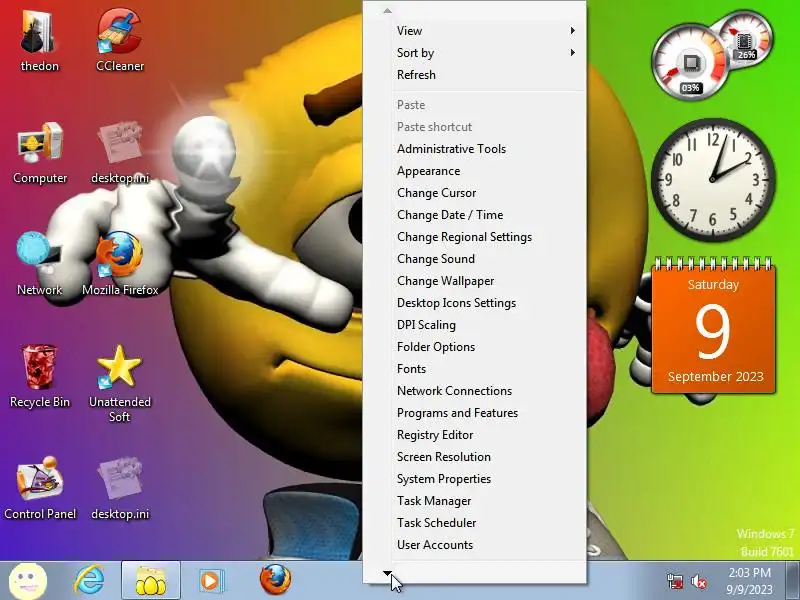The image size is (800, 600).
Task: Click the menu scroll-down arrow
Action: point(387,573)
